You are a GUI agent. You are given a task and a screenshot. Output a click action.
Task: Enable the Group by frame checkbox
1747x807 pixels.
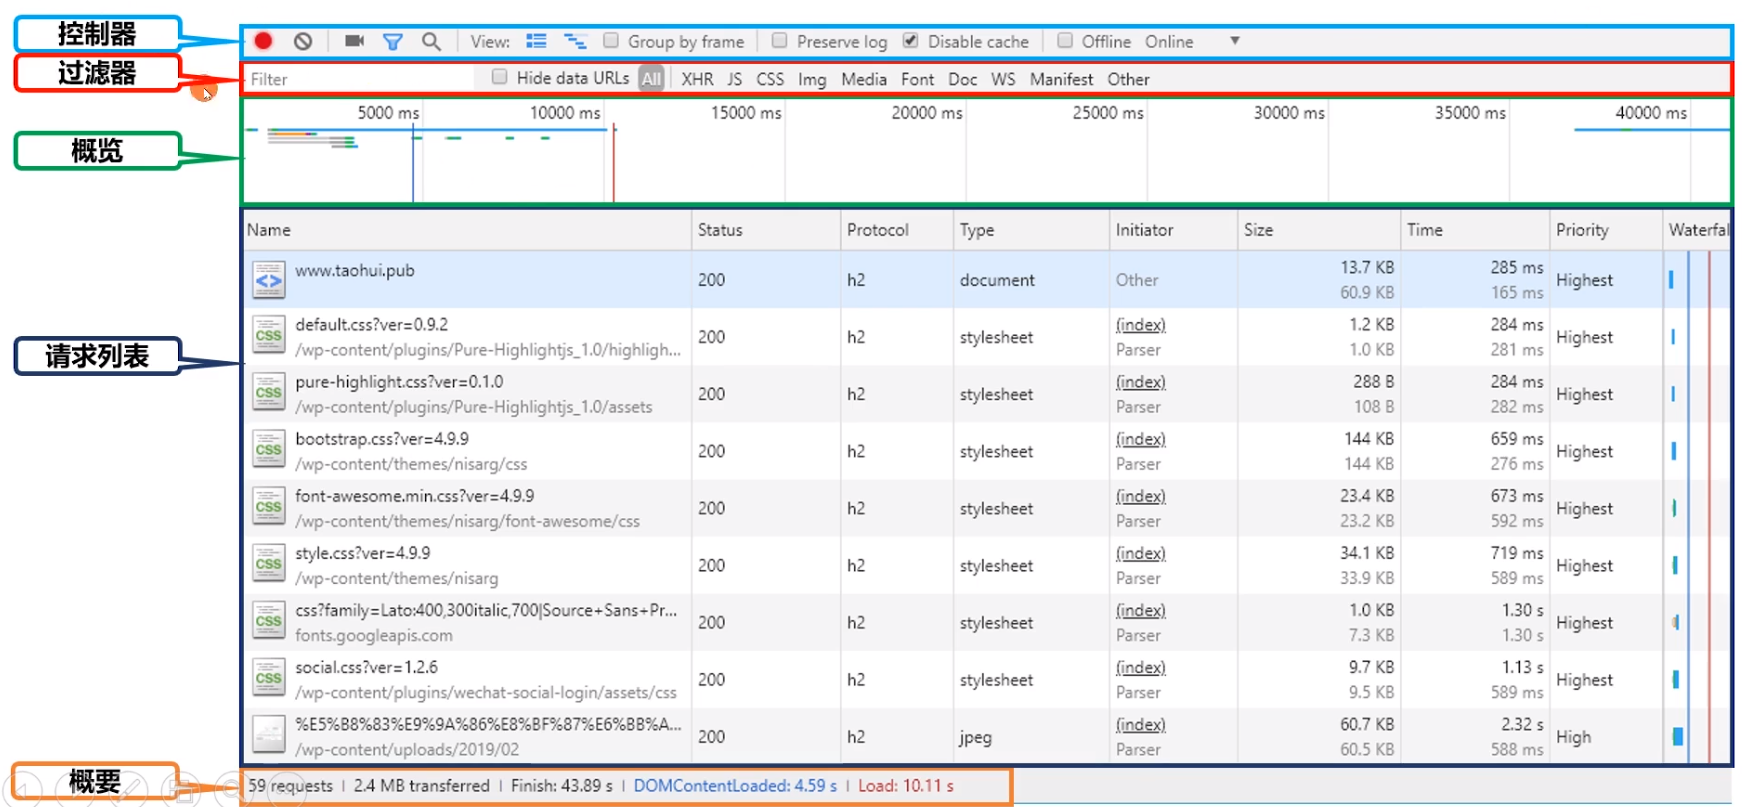(x=611, y=41)
